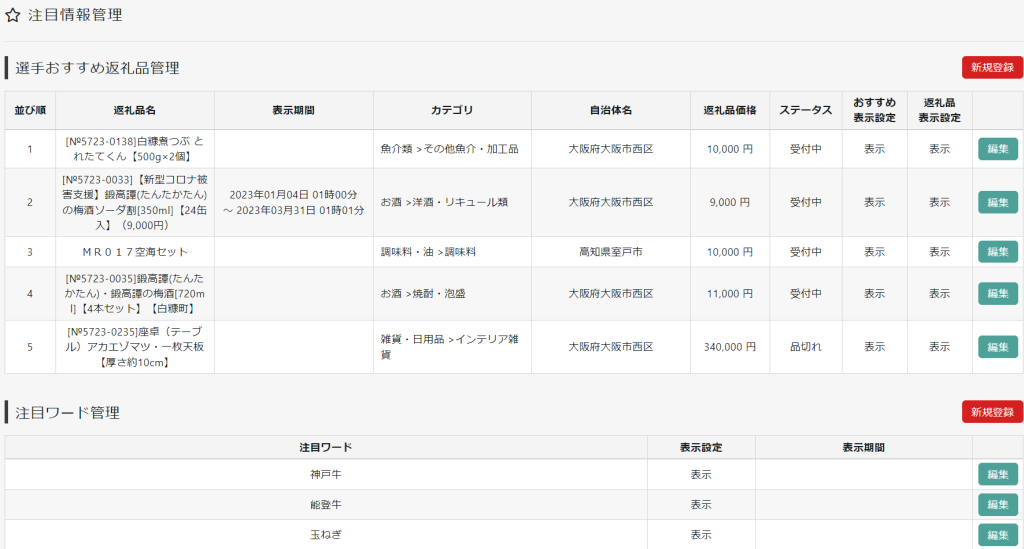The image size is (1024, 549).
Task: Click the ステータス column header
Action: pyautogui.click(x=806, y=110)
